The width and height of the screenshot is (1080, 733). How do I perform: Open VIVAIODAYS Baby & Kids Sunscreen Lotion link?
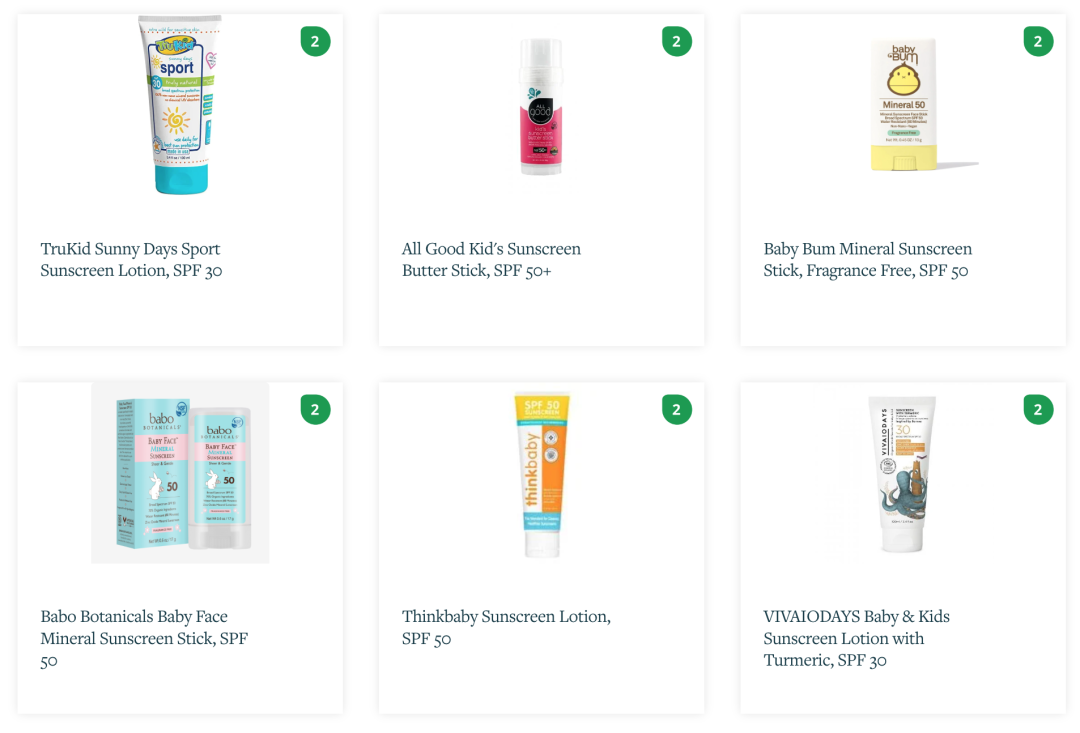coord(856,638)
